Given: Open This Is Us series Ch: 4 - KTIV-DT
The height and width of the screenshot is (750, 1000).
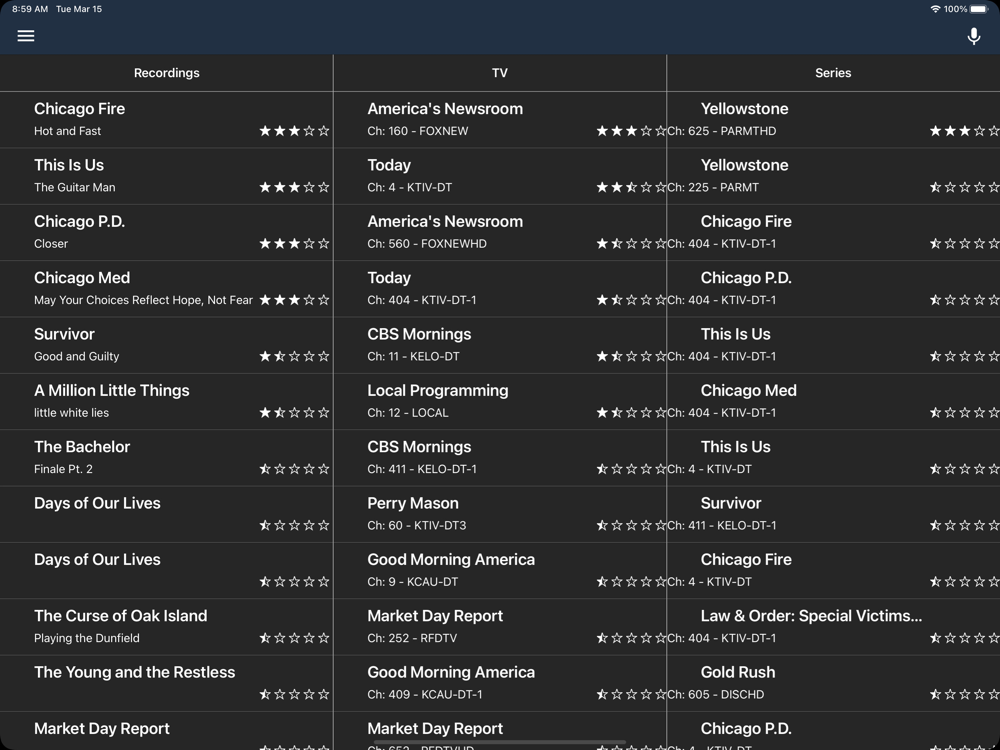Looking at the screenshot, I should [x=834, y=457].
